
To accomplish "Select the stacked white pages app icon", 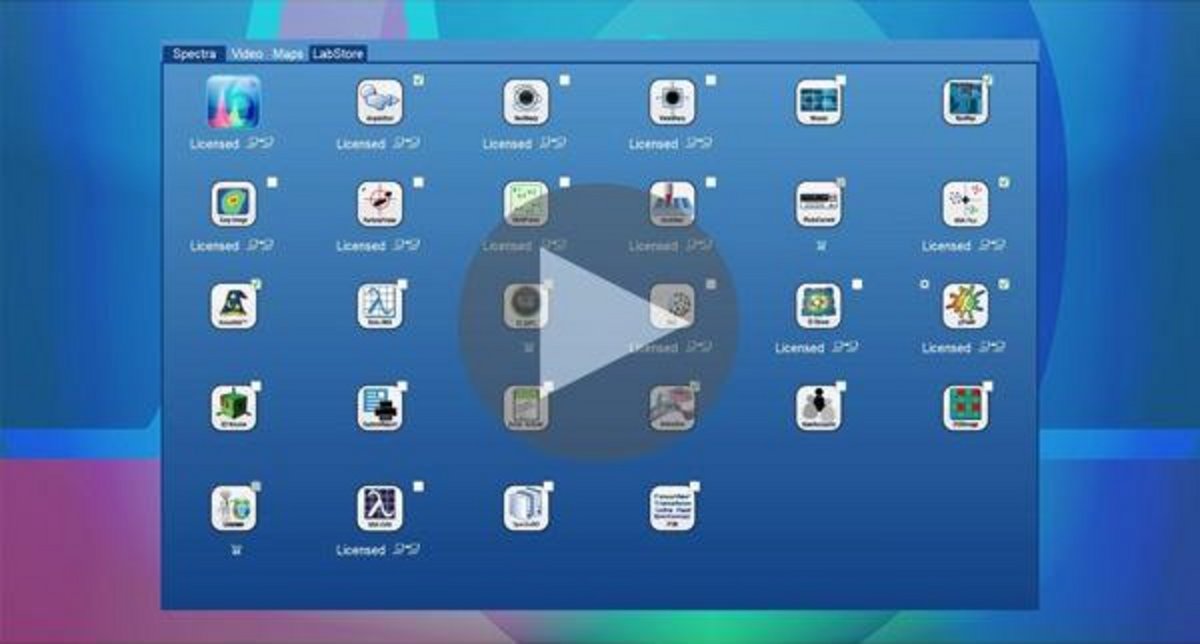I will 526,508.
